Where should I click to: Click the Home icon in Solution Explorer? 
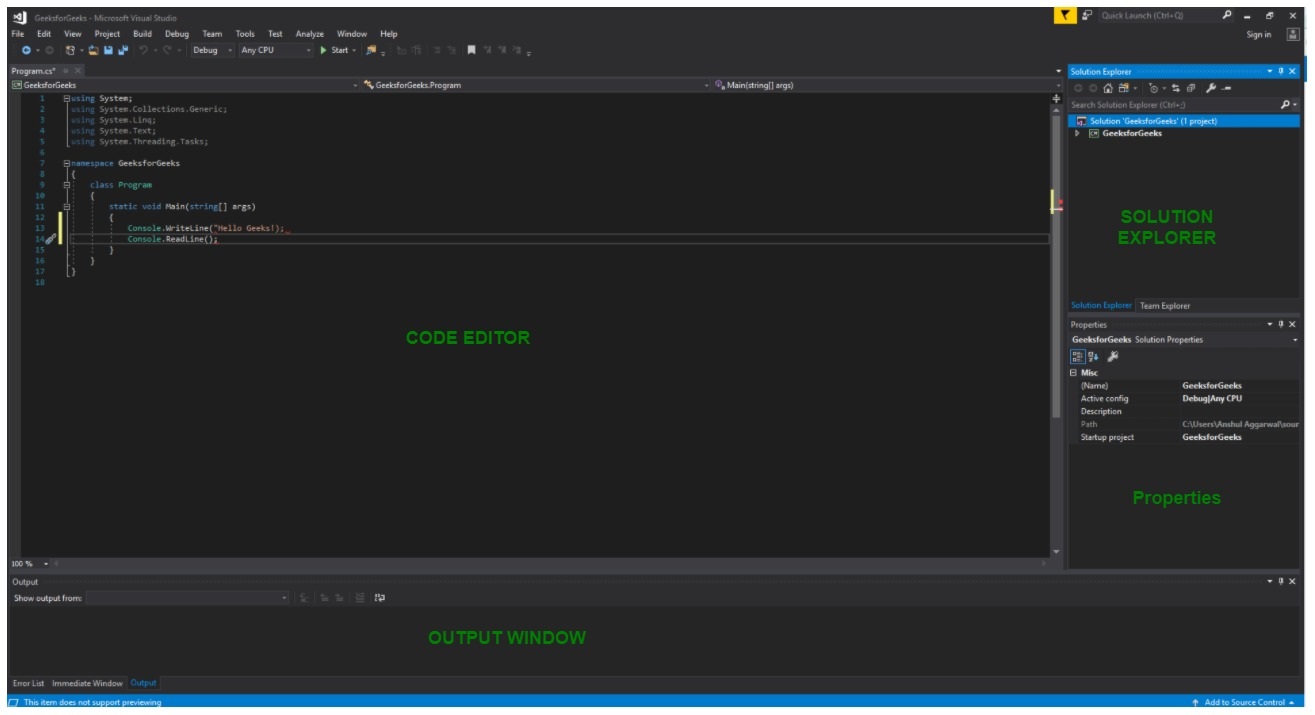coord(1108,88)
